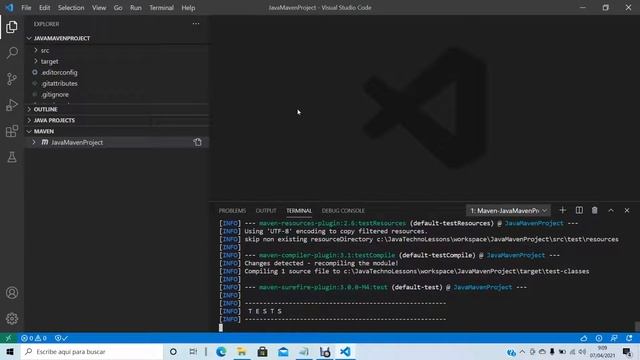Viewport: 640px width, 360px height.
Task: Switch to the PROBLEMS tab
Action: pos(232,211)
